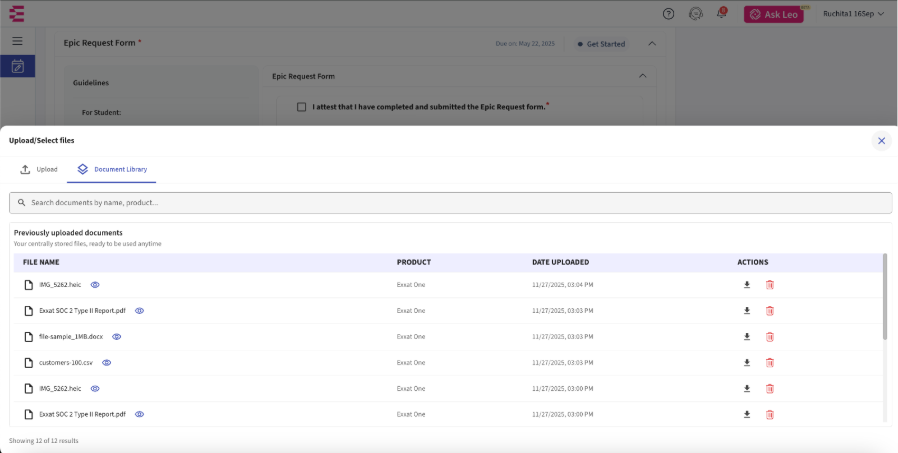Screen dimensions: 898x453
Task: Collapse the inner Epic Request Form section
Action: pyautogui.click(x=642, y=76)
